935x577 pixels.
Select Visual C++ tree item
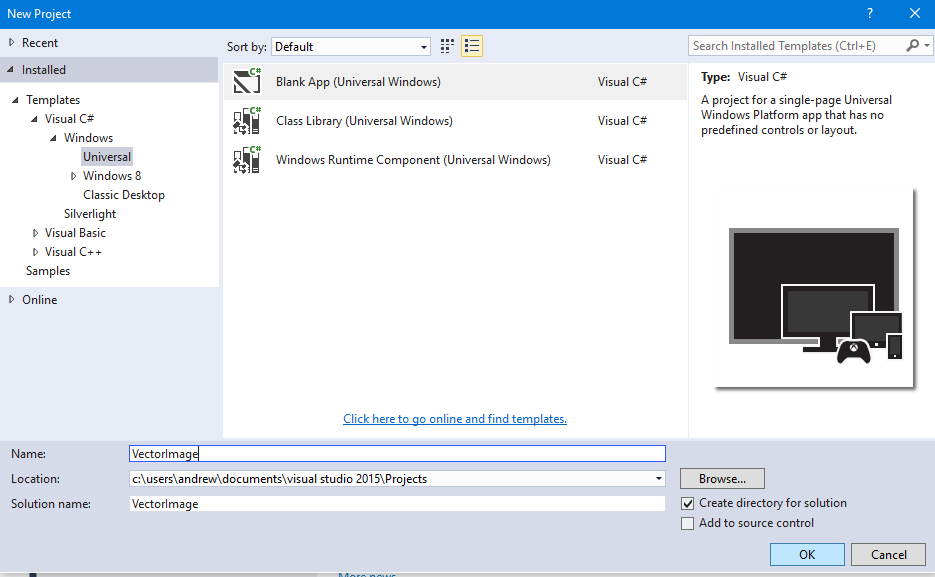(73, 252)
